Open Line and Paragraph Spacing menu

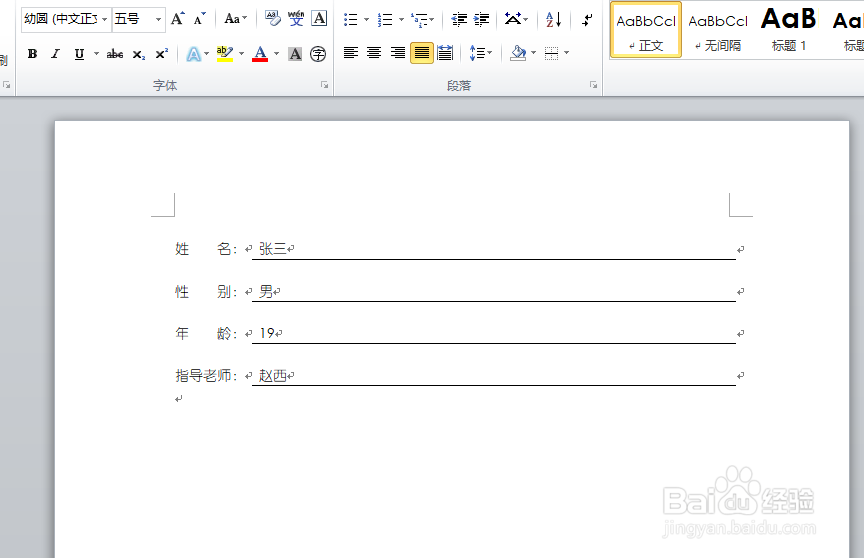480,53
